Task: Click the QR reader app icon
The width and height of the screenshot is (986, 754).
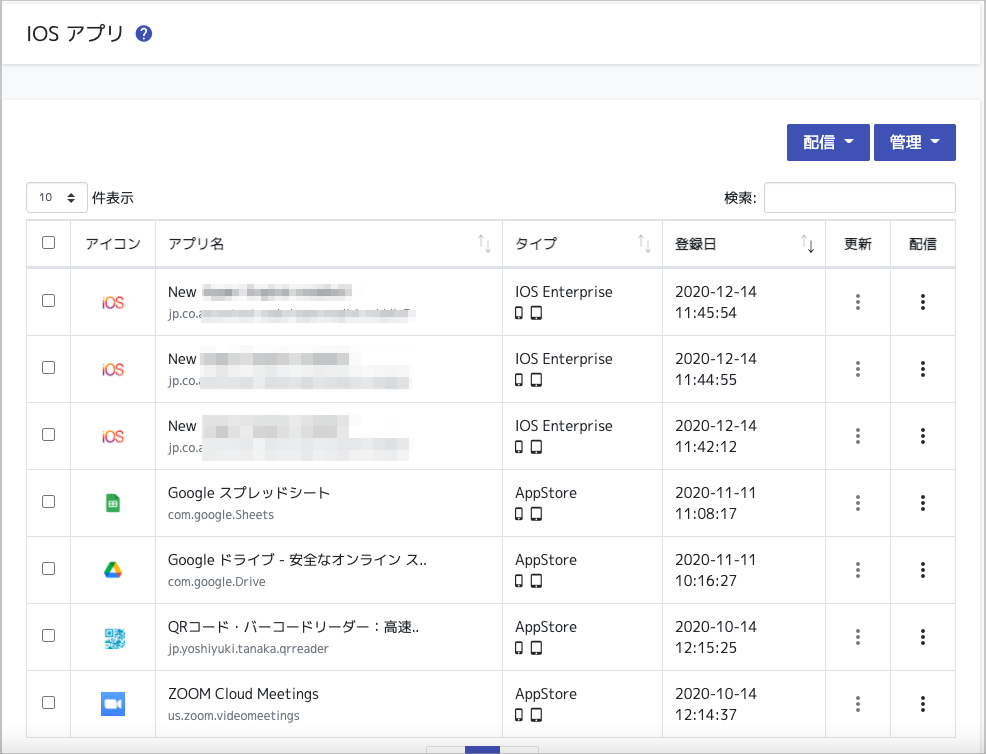Action: pos(114,638)
